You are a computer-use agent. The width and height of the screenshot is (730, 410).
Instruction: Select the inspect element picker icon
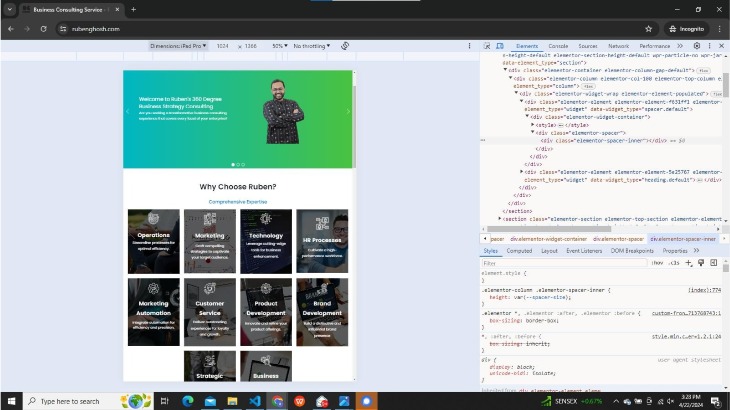487,46
